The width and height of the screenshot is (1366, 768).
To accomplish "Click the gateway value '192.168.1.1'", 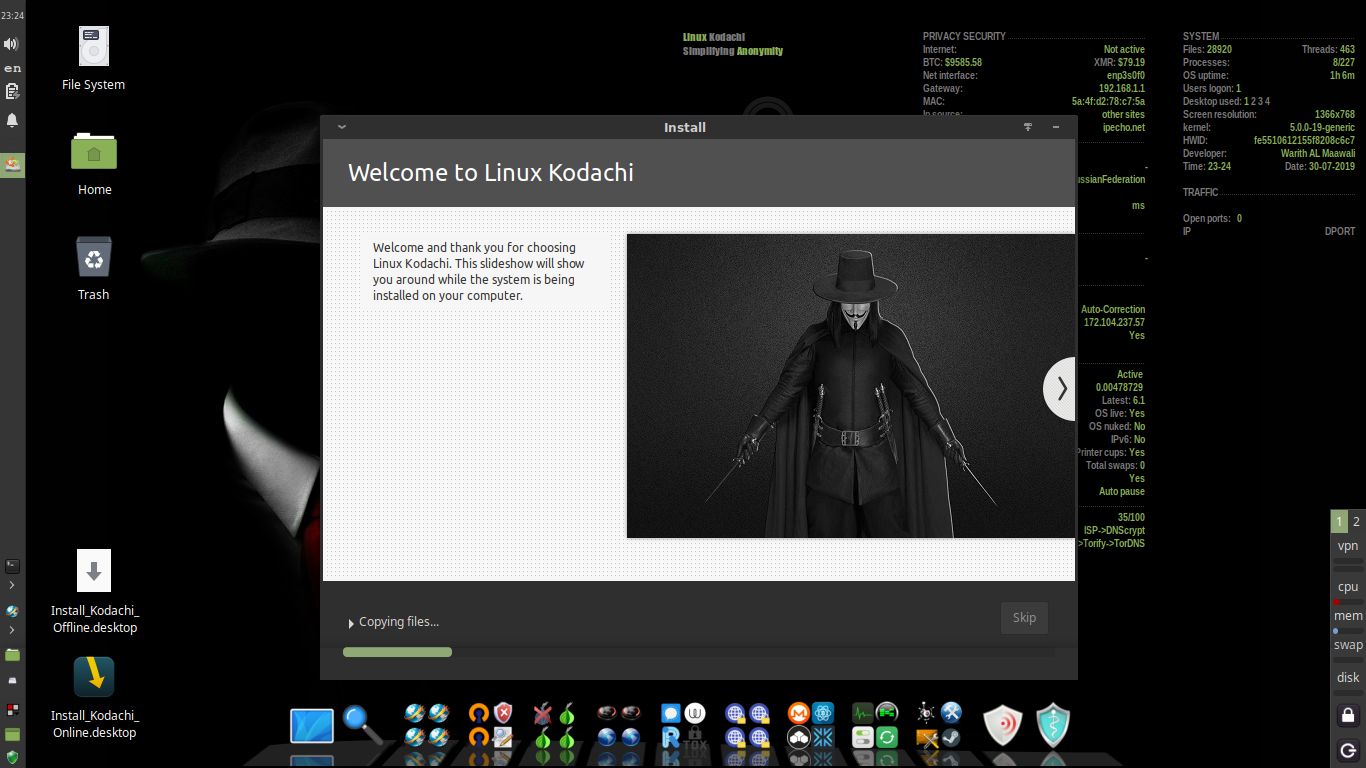I will [1122, 88].
